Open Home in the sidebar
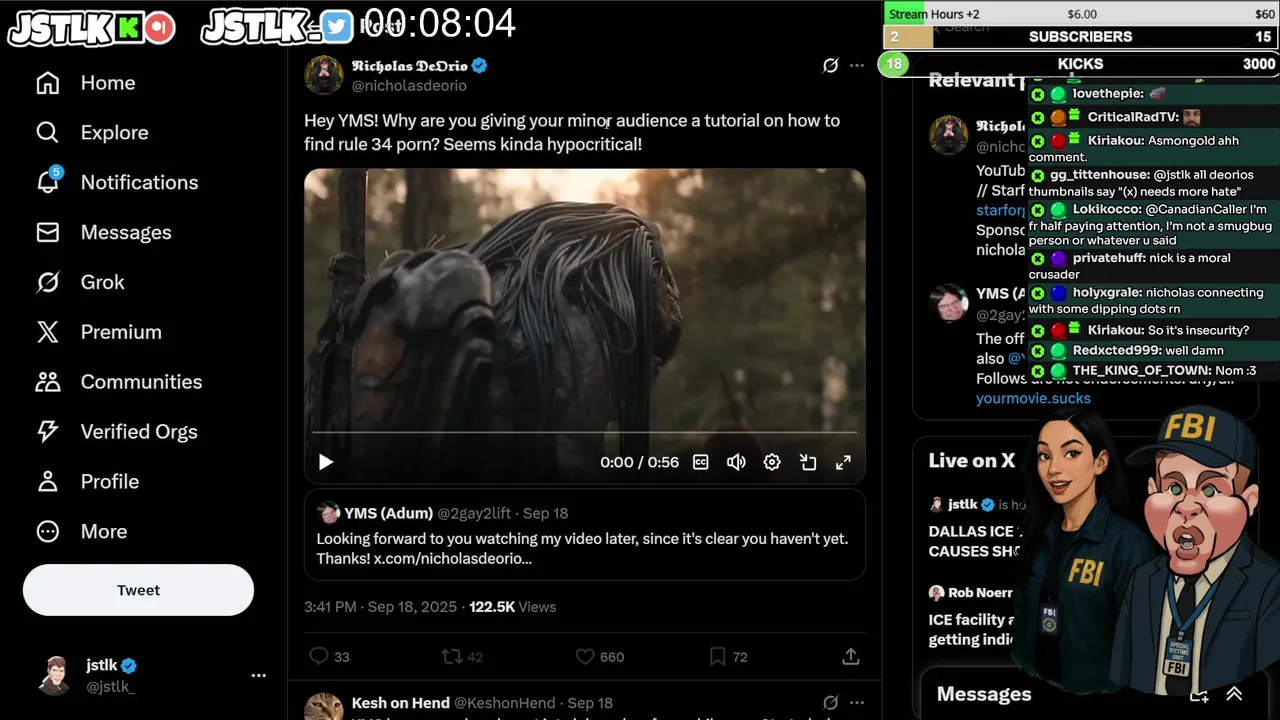Screen dimensions: 1280x720 [85, 83]
